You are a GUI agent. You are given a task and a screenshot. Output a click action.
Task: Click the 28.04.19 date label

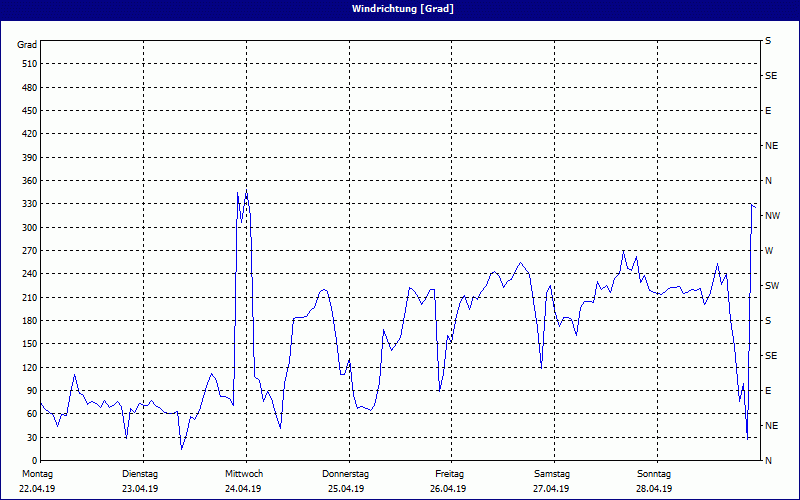(654, 489)
